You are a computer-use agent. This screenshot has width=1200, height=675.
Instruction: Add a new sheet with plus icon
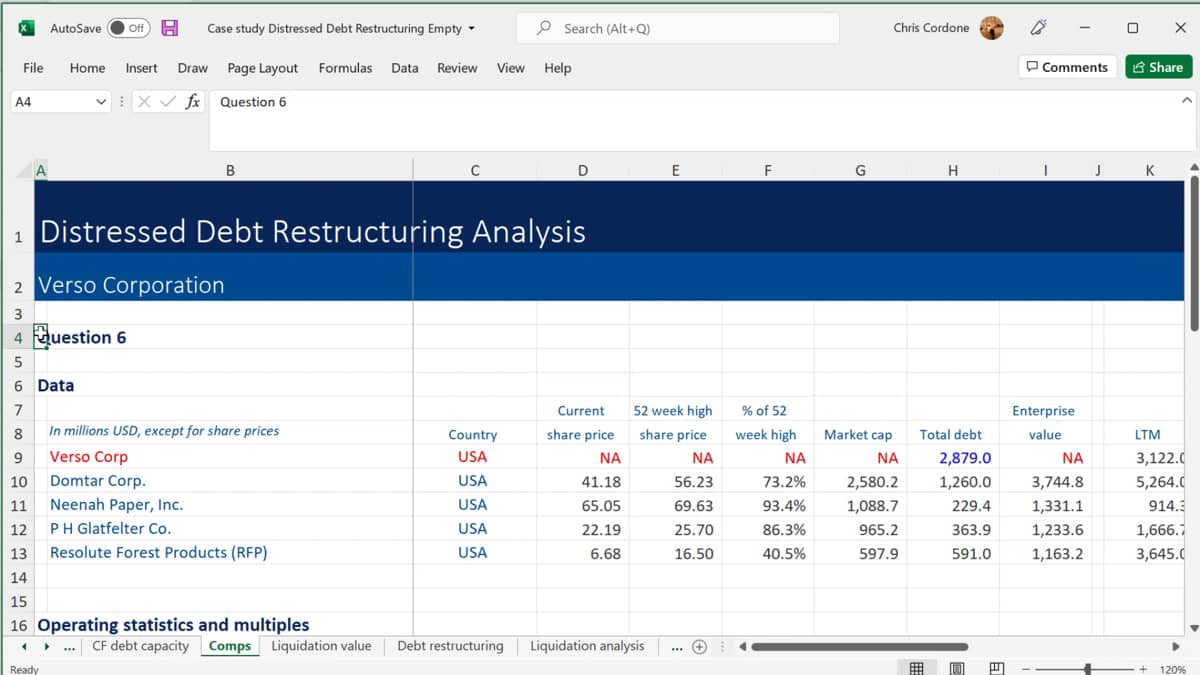(700, 647)
